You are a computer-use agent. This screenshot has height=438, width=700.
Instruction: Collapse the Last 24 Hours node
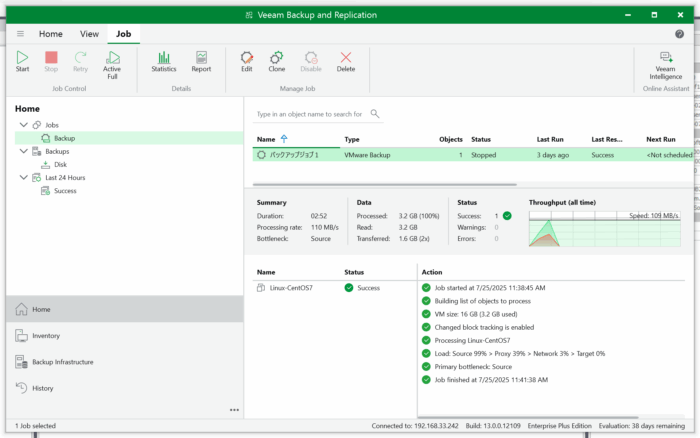[x=24, y=178]
